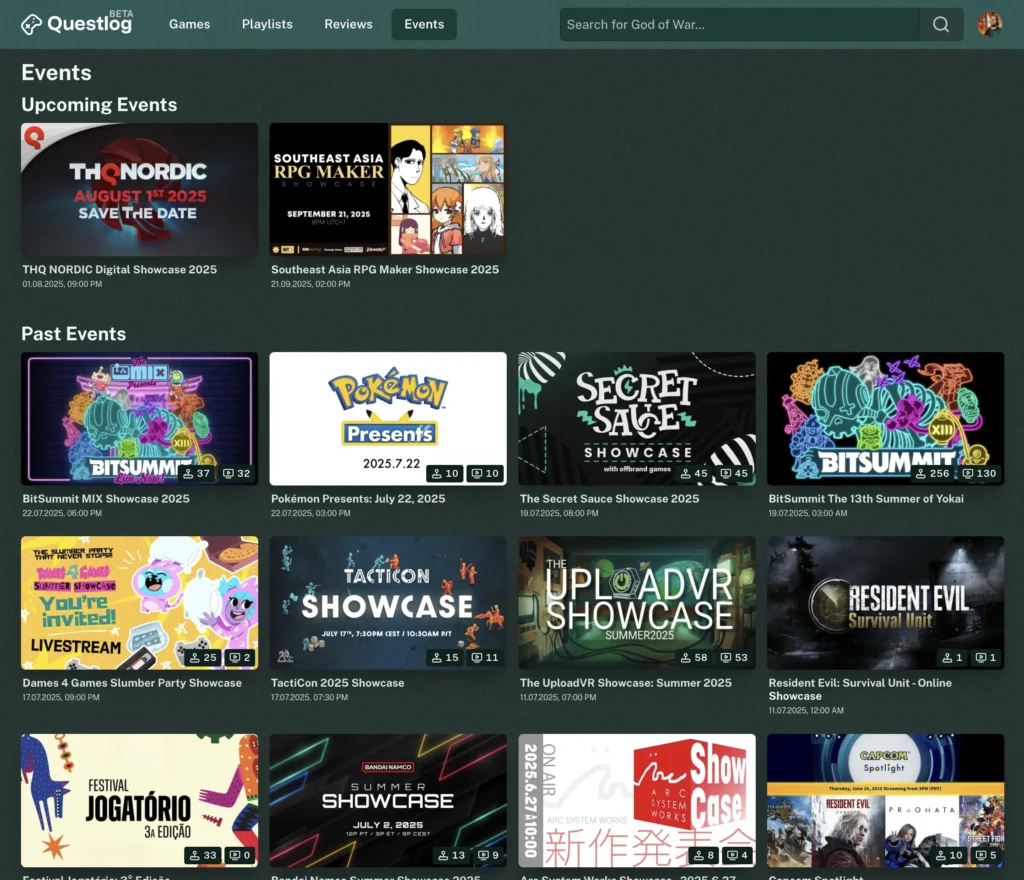Click the Questlog controller logo

[31, 25]
